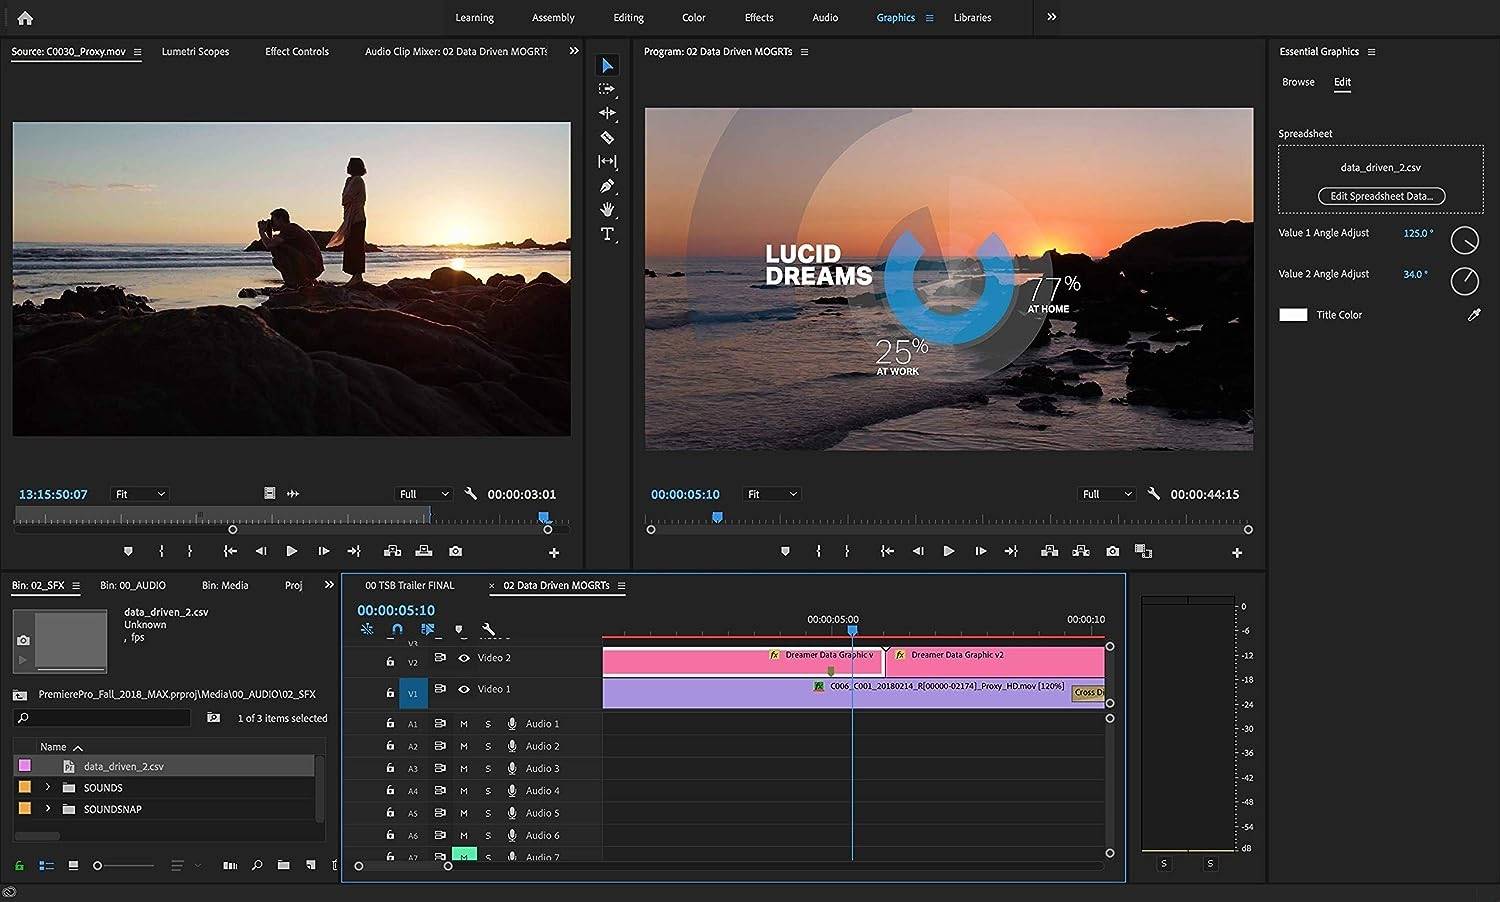Select the Track Select Forward tool

click(x=607, y=89)
